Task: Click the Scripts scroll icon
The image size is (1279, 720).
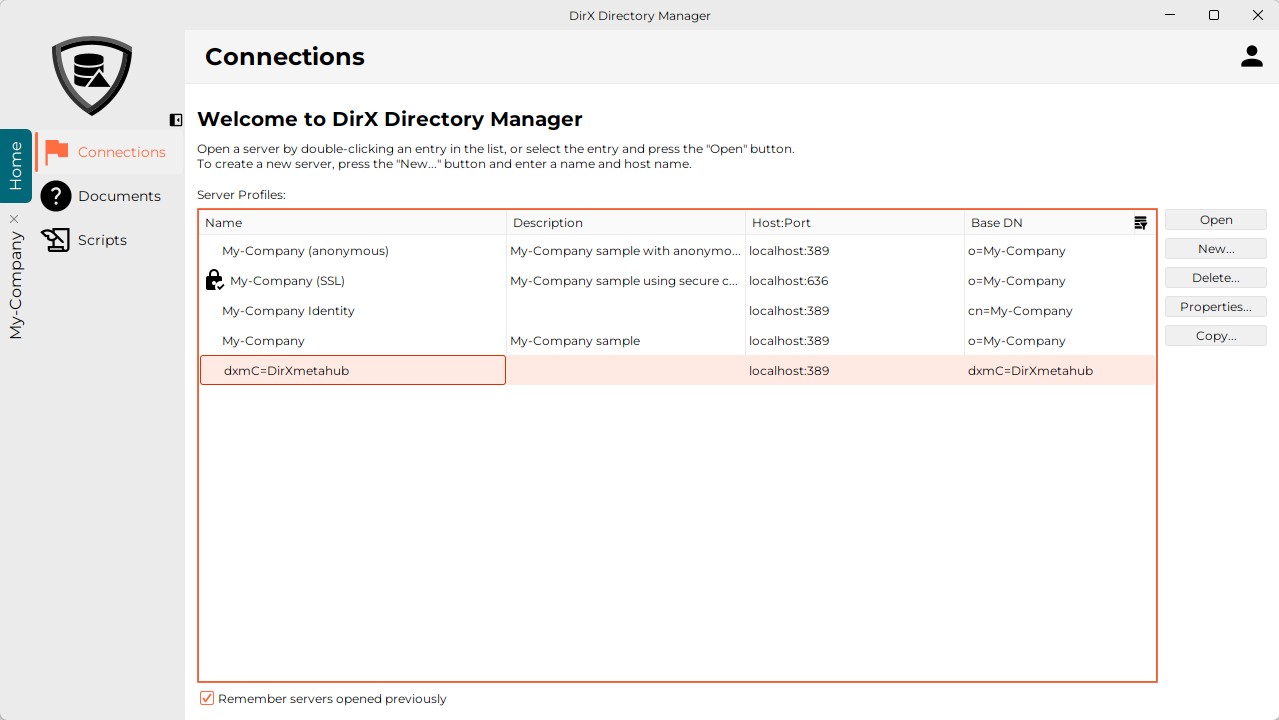Action: pyautogui.click(x=56, y=240)
